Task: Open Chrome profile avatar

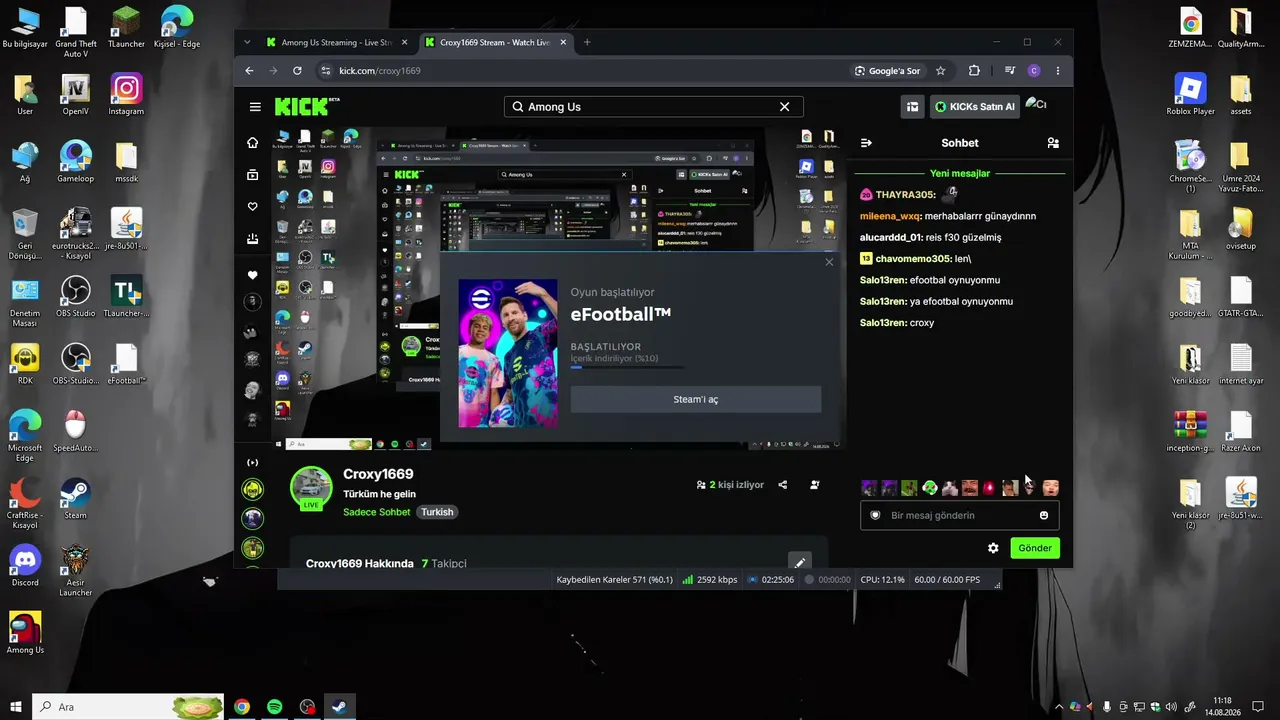Action: [1034, 71]
